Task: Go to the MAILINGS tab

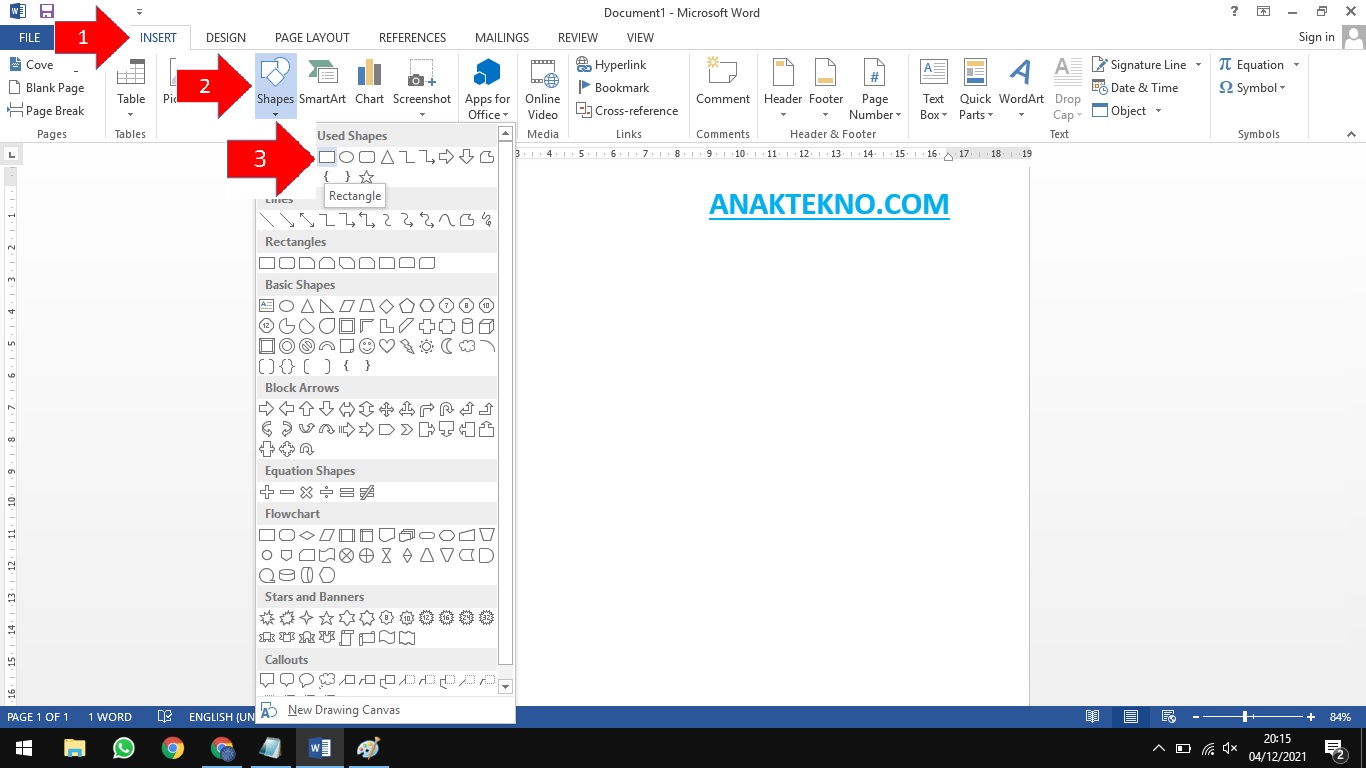Action: (502, 38)
